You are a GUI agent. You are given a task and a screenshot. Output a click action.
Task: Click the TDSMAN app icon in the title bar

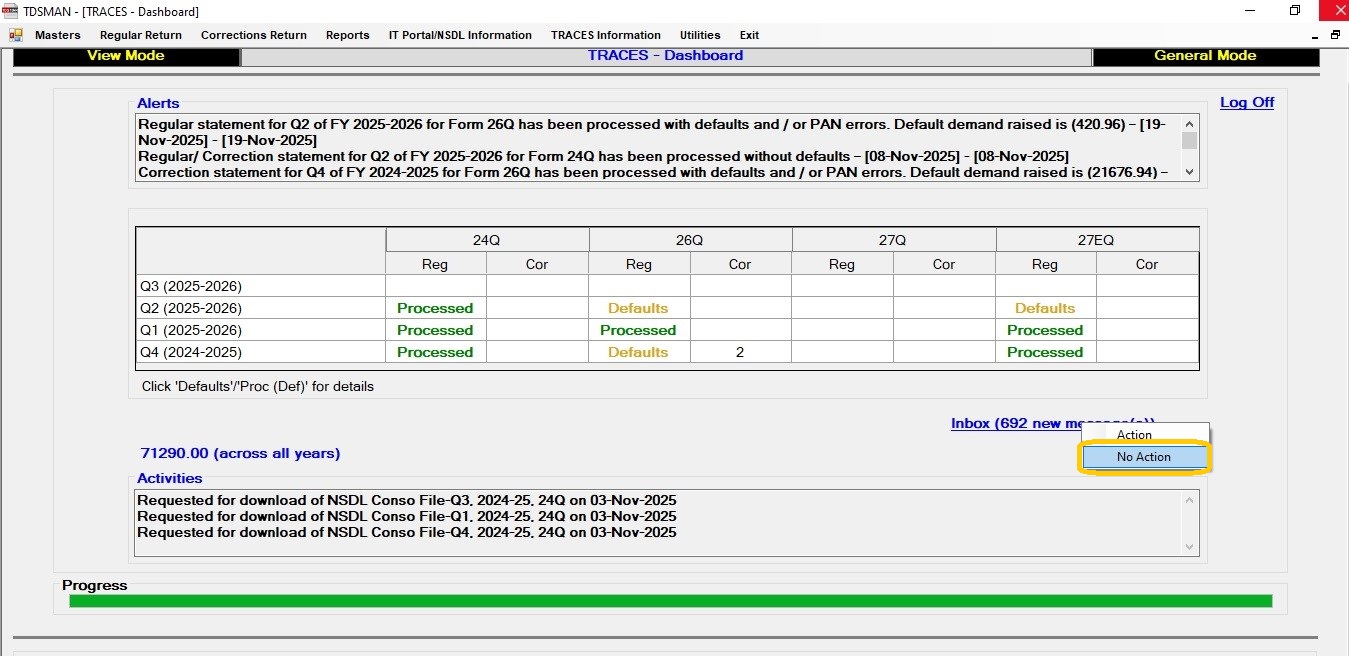tap(11, 11)
